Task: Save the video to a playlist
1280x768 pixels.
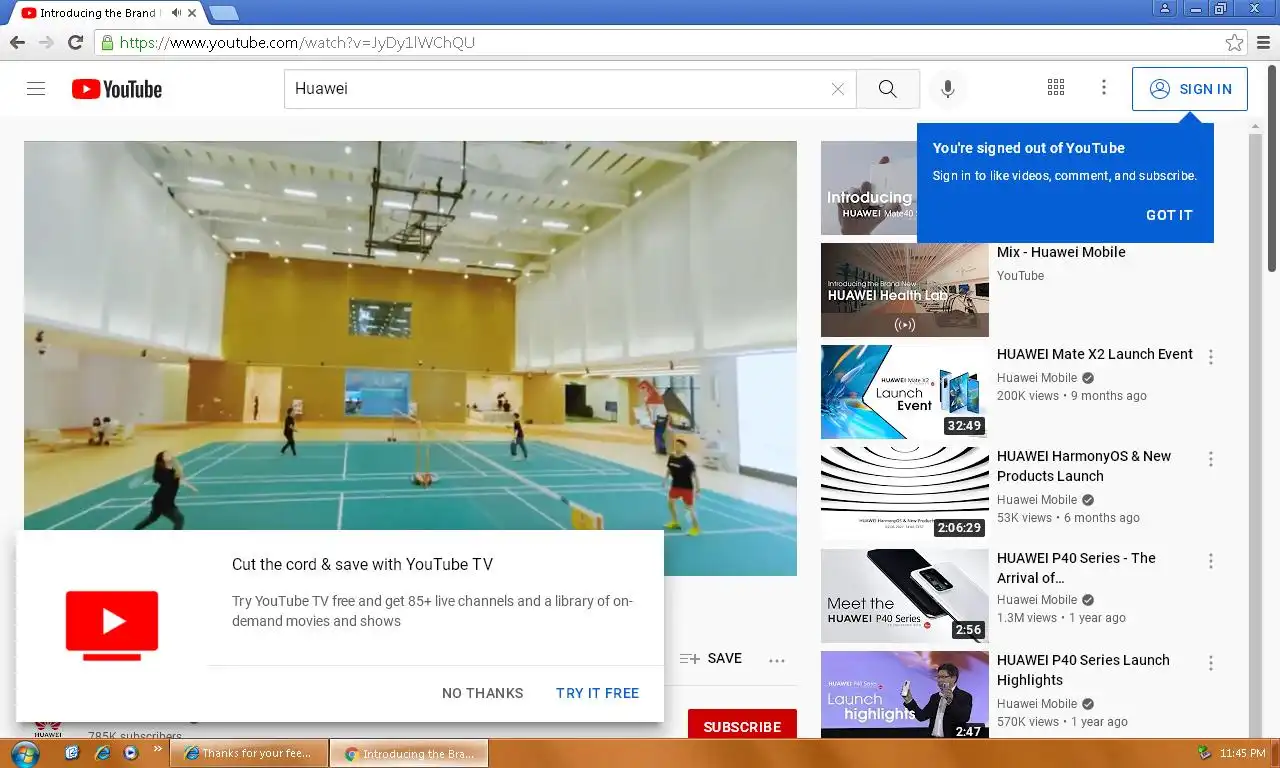Action: pyautogui.click(x=711, y=659)
